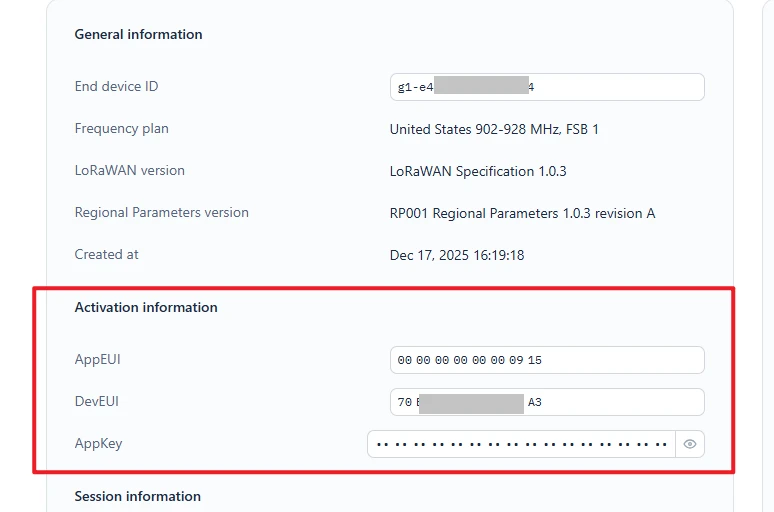Reveal the hidden AppKey with eye icon
Screen dimensions: 774x512
click(690, 444)
